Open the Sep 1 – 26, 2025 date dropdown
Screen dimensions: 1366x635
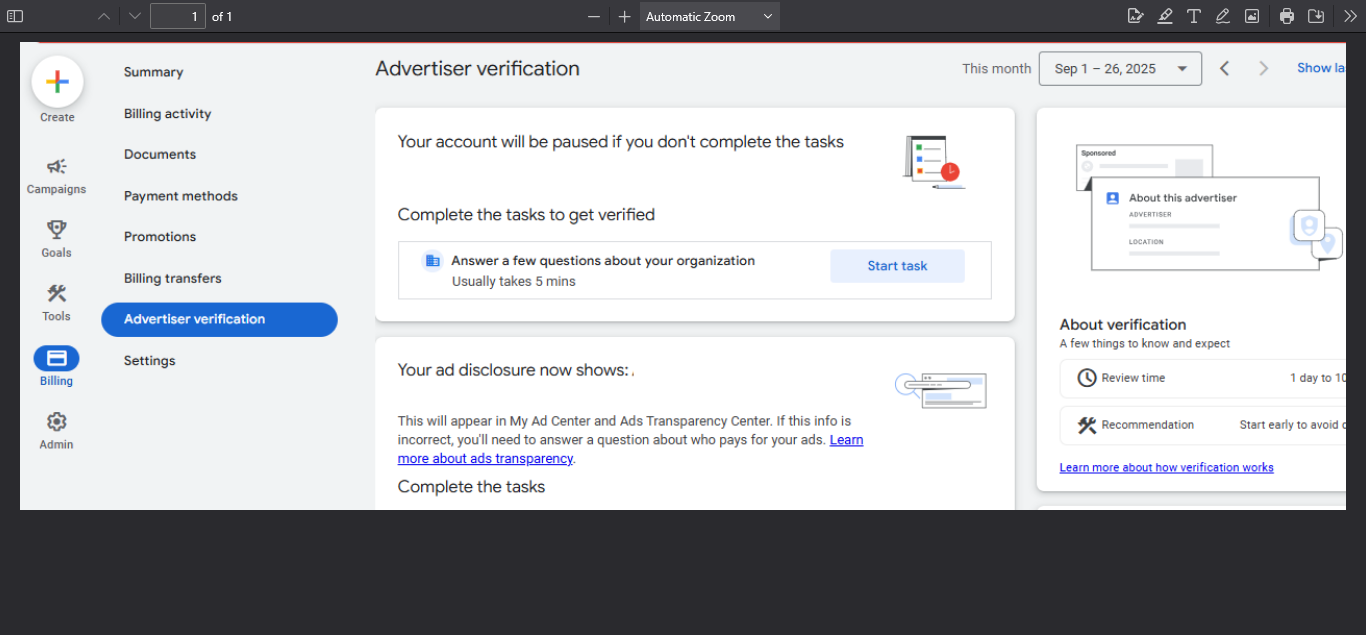pos(1120,69)
